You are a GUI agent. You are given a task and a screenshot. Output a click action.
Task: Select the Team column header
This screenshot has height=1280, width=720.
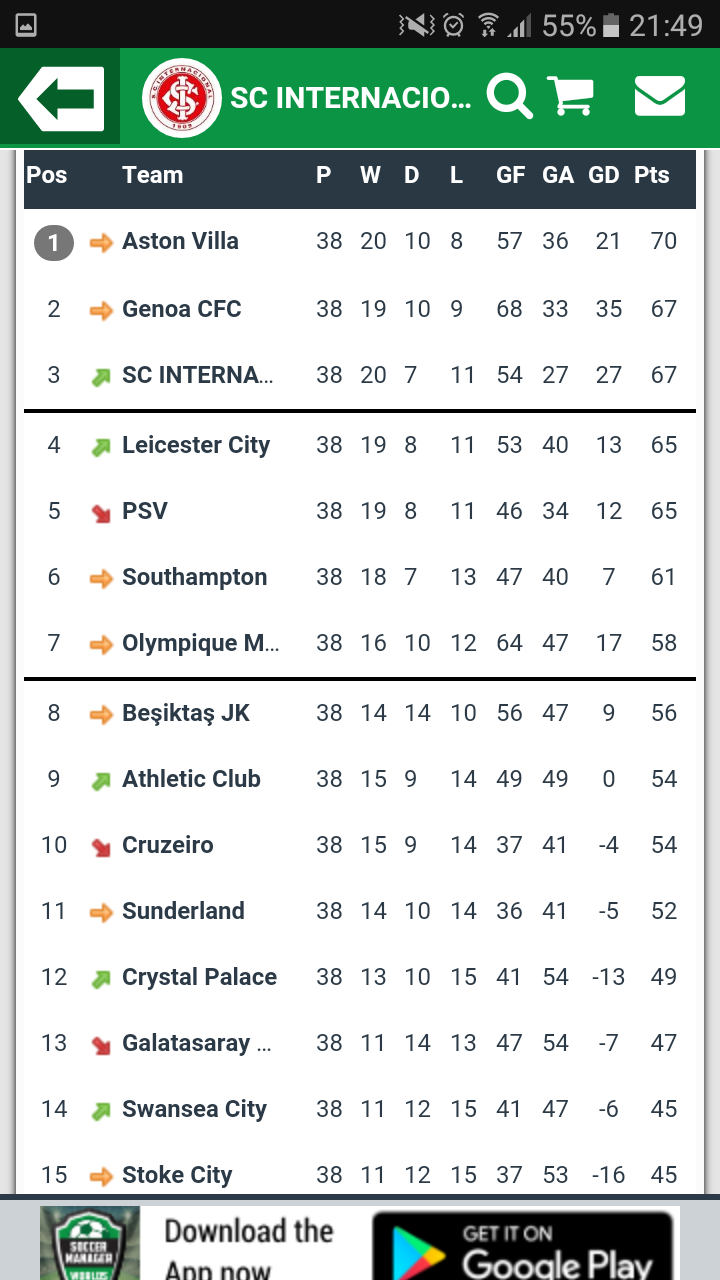(152, 176)
